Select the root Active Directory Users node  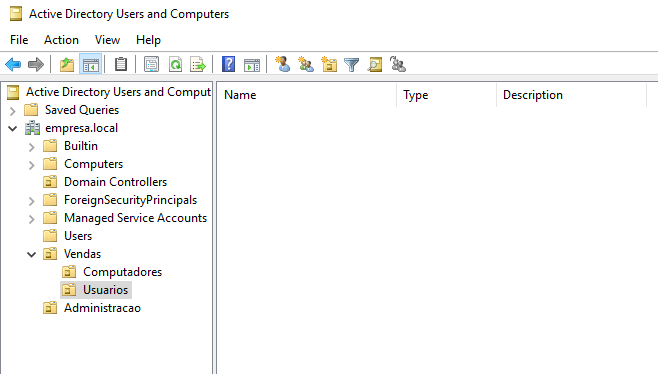tap(118, 92)
